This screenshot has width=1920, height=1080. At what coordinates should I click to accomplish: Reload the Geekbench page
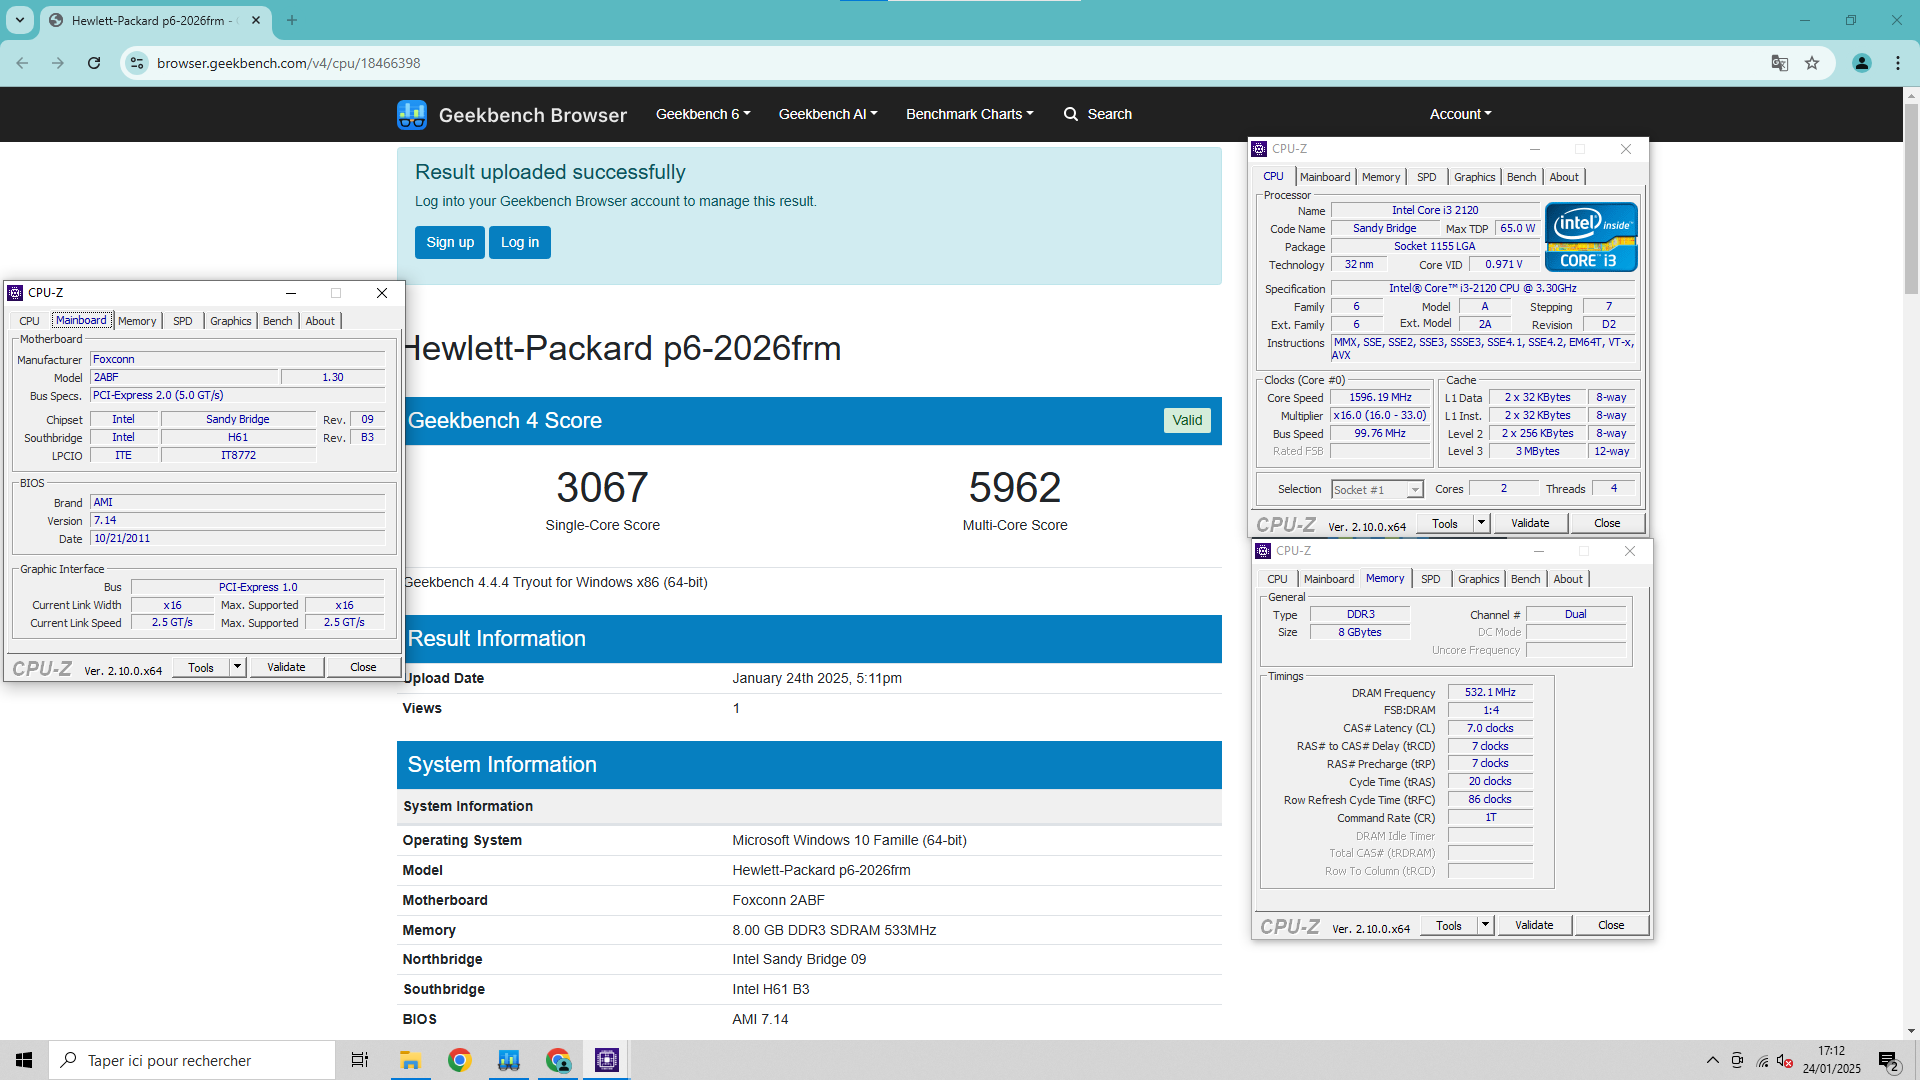(x=94, y=63)
